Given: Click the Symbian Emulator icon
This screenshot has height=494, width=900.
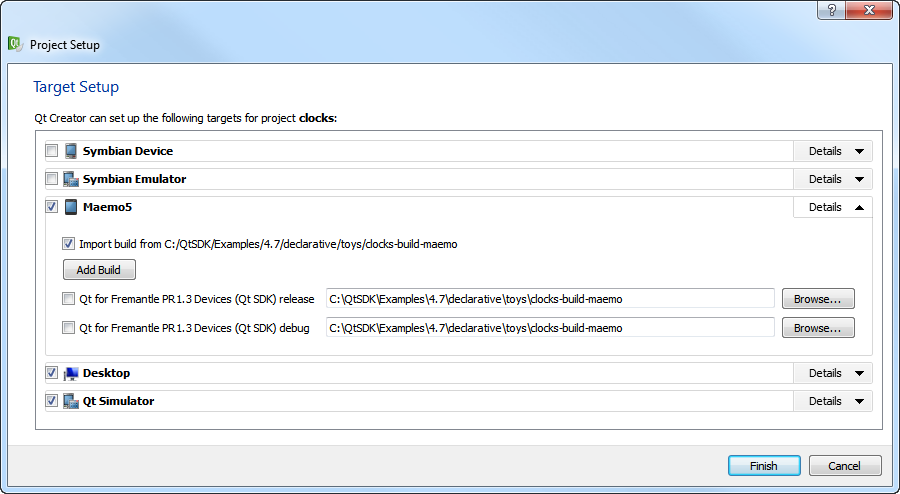Looking at the screenshot, I should 71,179.
